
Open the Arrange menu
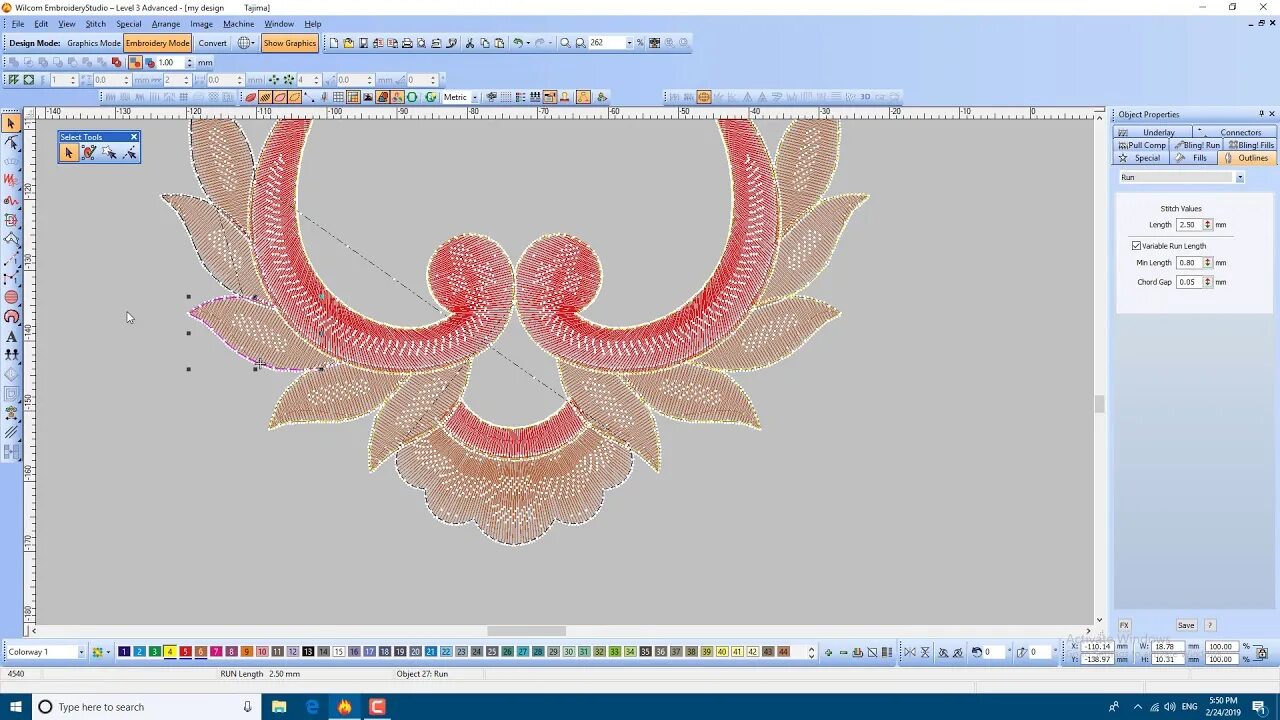166,24
